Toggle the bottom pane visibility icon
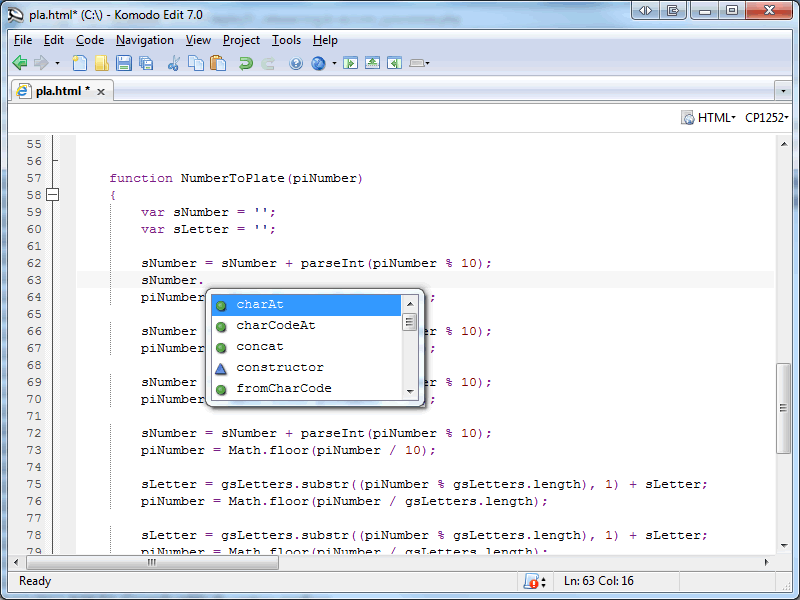The height and width of the screenshot is (600, 800). pyautogui.click(x=372, y=63)
